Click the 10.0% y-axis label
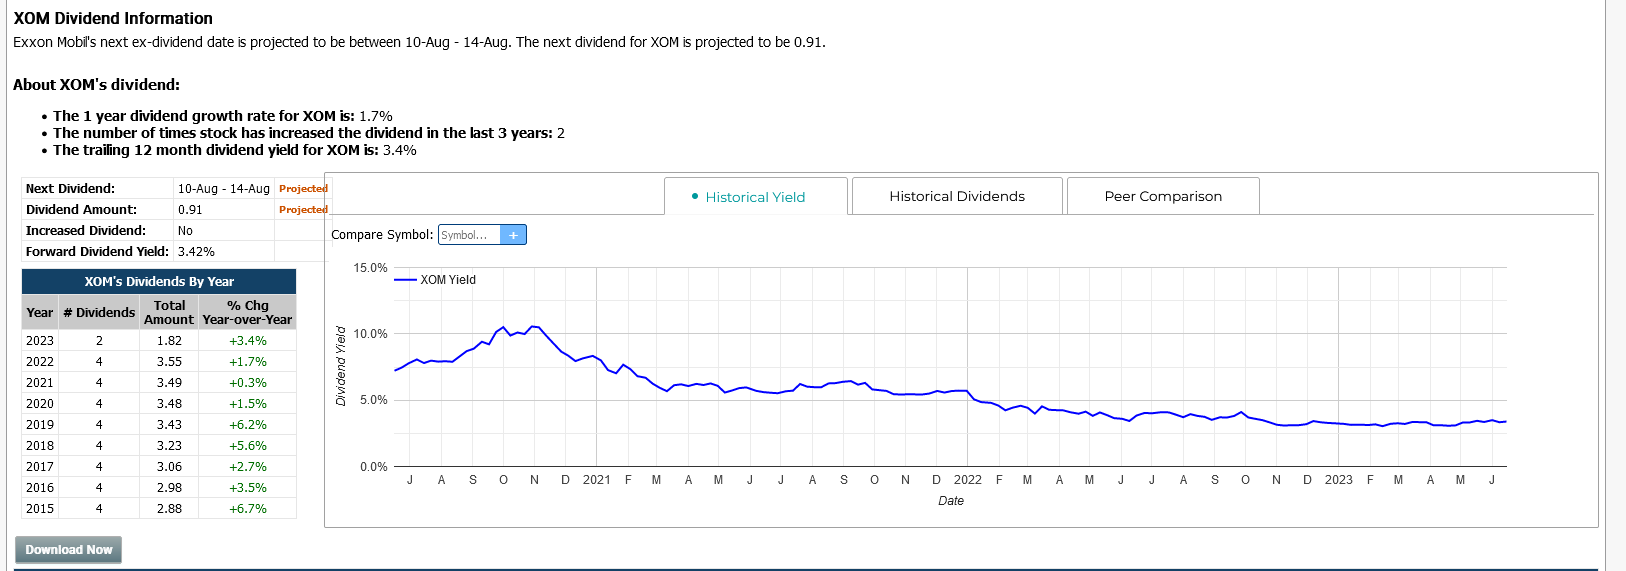The image size is (1626, 571). (370, 334)
